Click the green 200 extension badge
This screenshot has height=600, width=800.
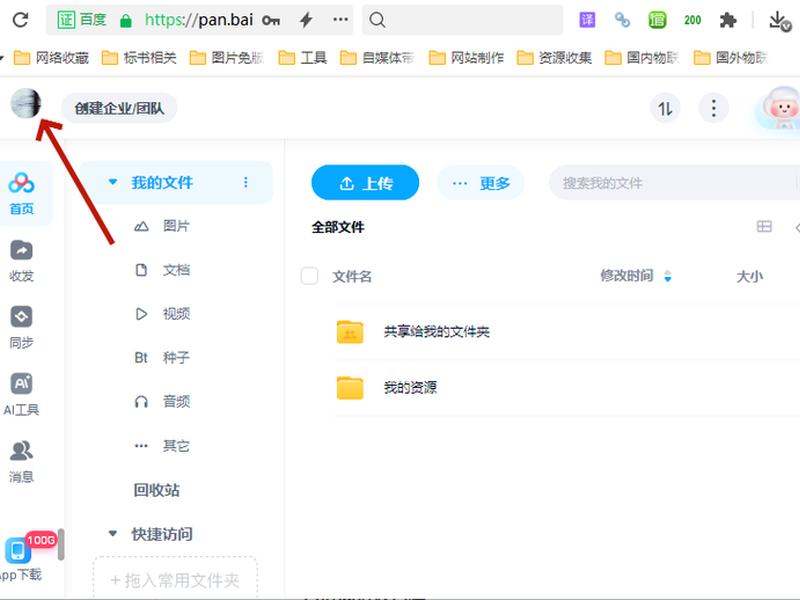(x=692, y=20)
